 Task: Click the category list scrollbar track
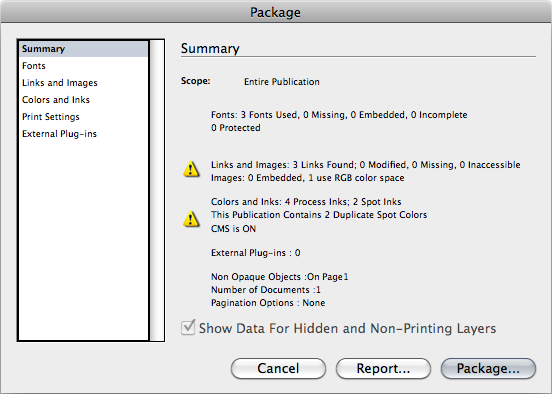click(157, 190)
